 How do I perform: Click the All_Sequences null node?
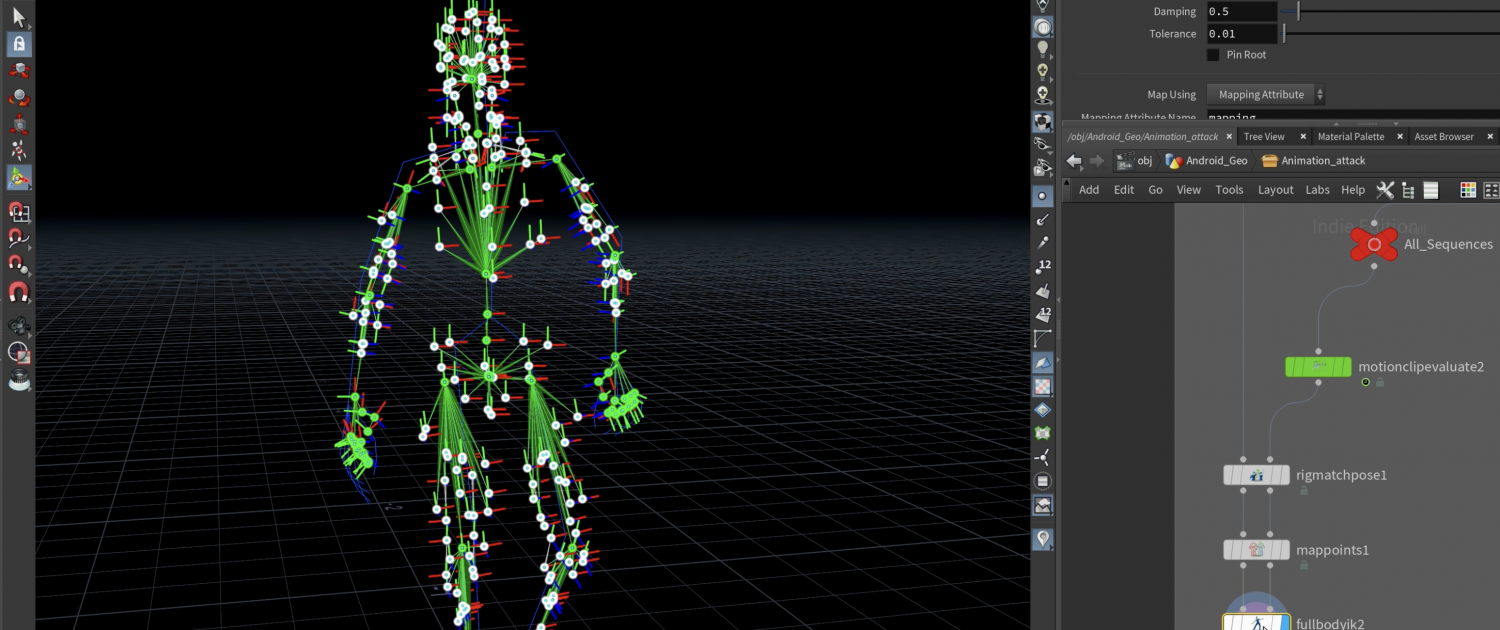pos(1374,244)
